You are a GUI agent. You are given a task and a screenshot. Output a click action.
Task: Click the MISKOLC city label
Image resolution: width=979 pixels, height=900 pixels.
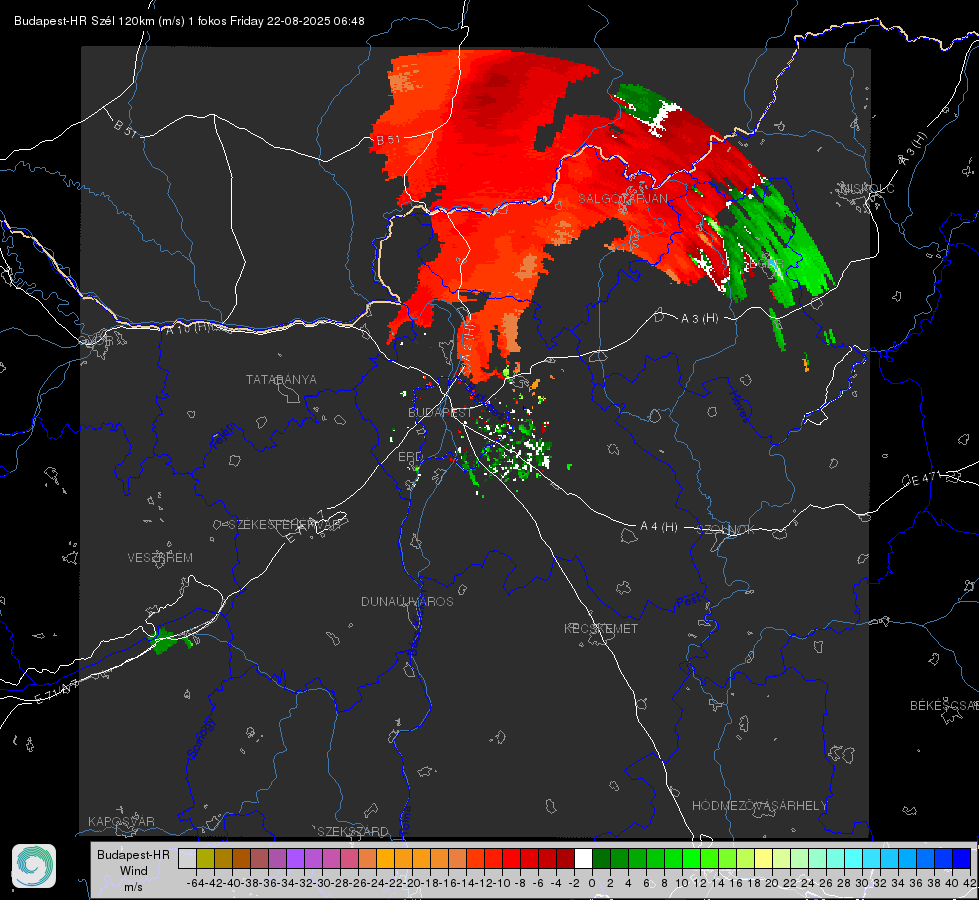point(867,189)
